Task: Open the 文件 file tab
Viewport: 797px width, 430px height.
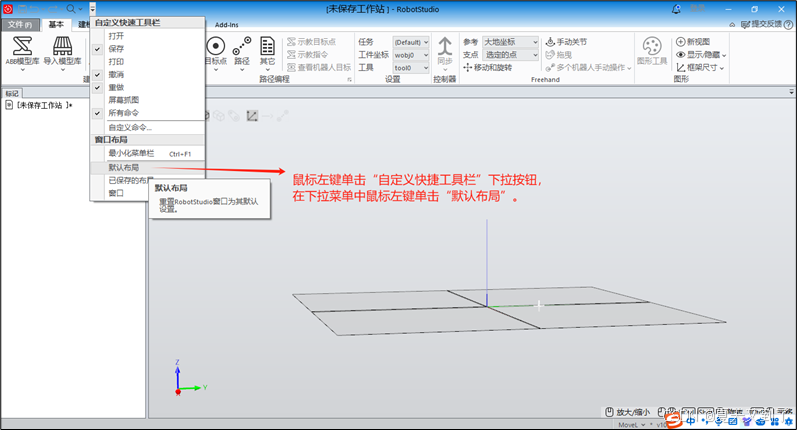Action: click(20, 24)
